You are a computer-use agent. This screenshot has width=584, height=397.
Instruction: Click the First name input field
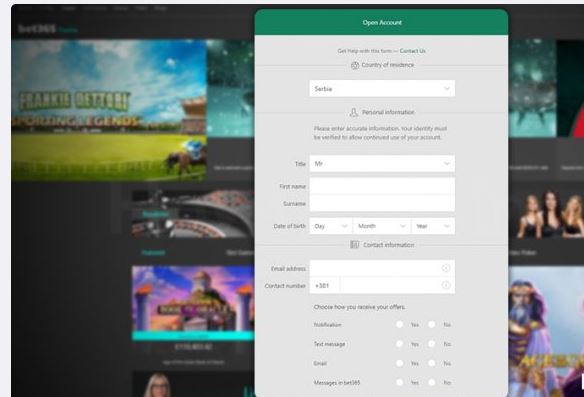pos(382,186)
